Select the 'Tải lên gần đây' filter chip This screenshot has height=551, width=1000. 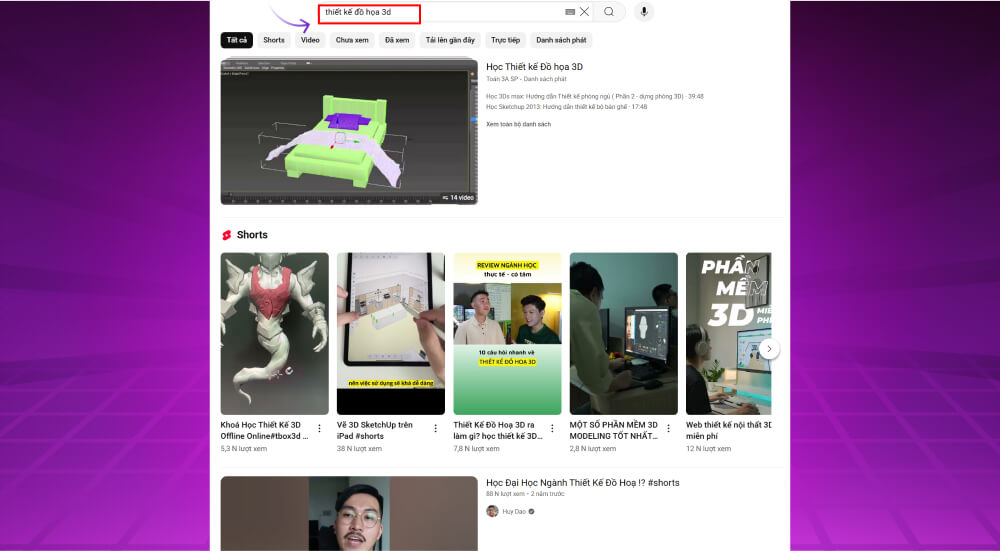click(x=450, y=40)
